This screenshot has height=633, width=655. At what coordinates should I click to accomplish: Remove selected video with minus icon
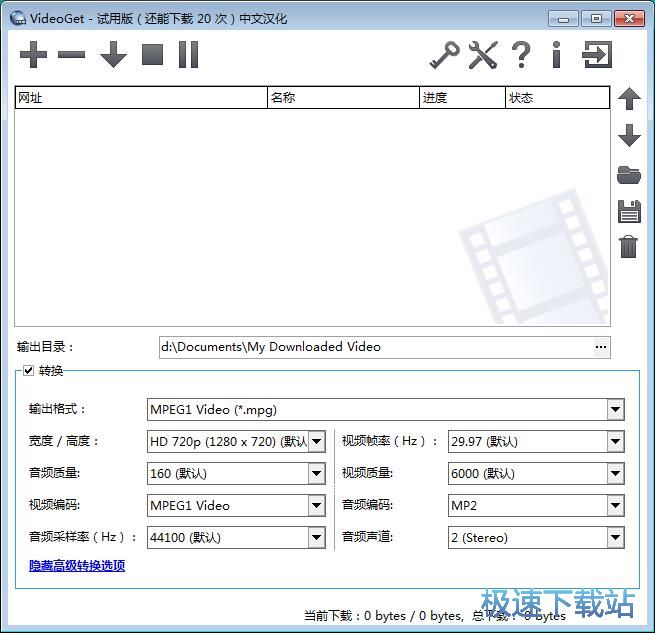pos(71,54)
